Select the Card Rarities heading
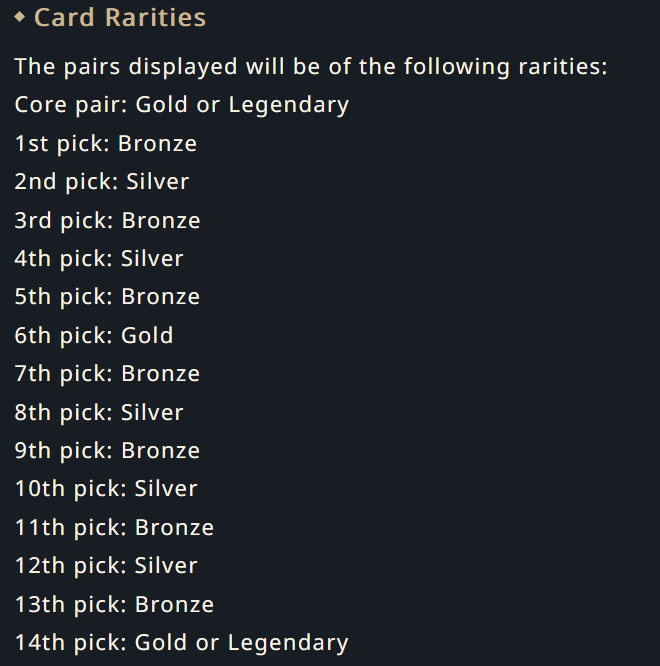Image resolution: width=660 pixels, height=666 pixels. coord(120,18)
